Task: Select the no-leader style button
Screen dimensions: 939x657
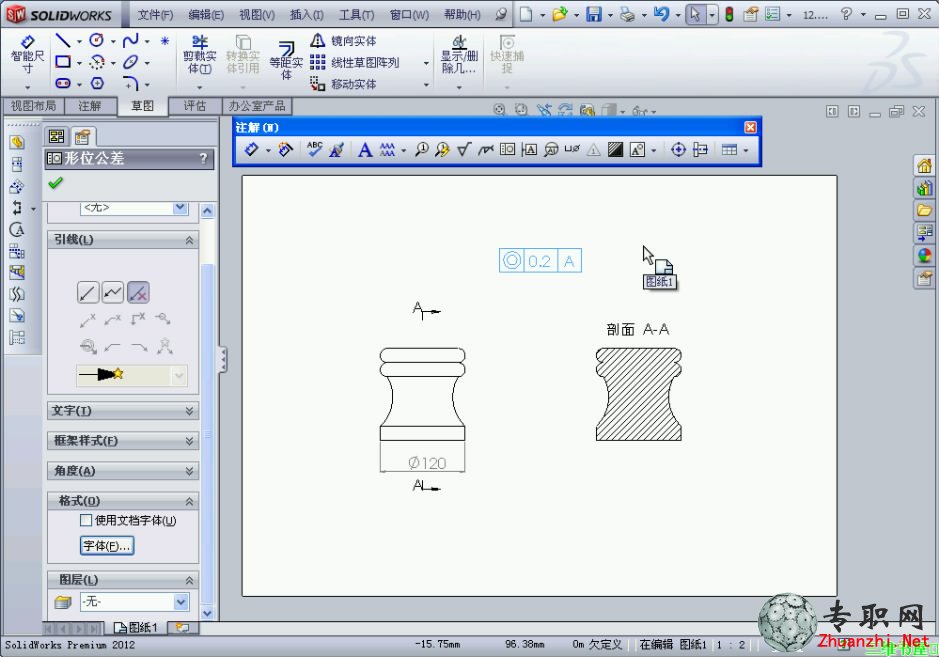Action: click(138, 292)
